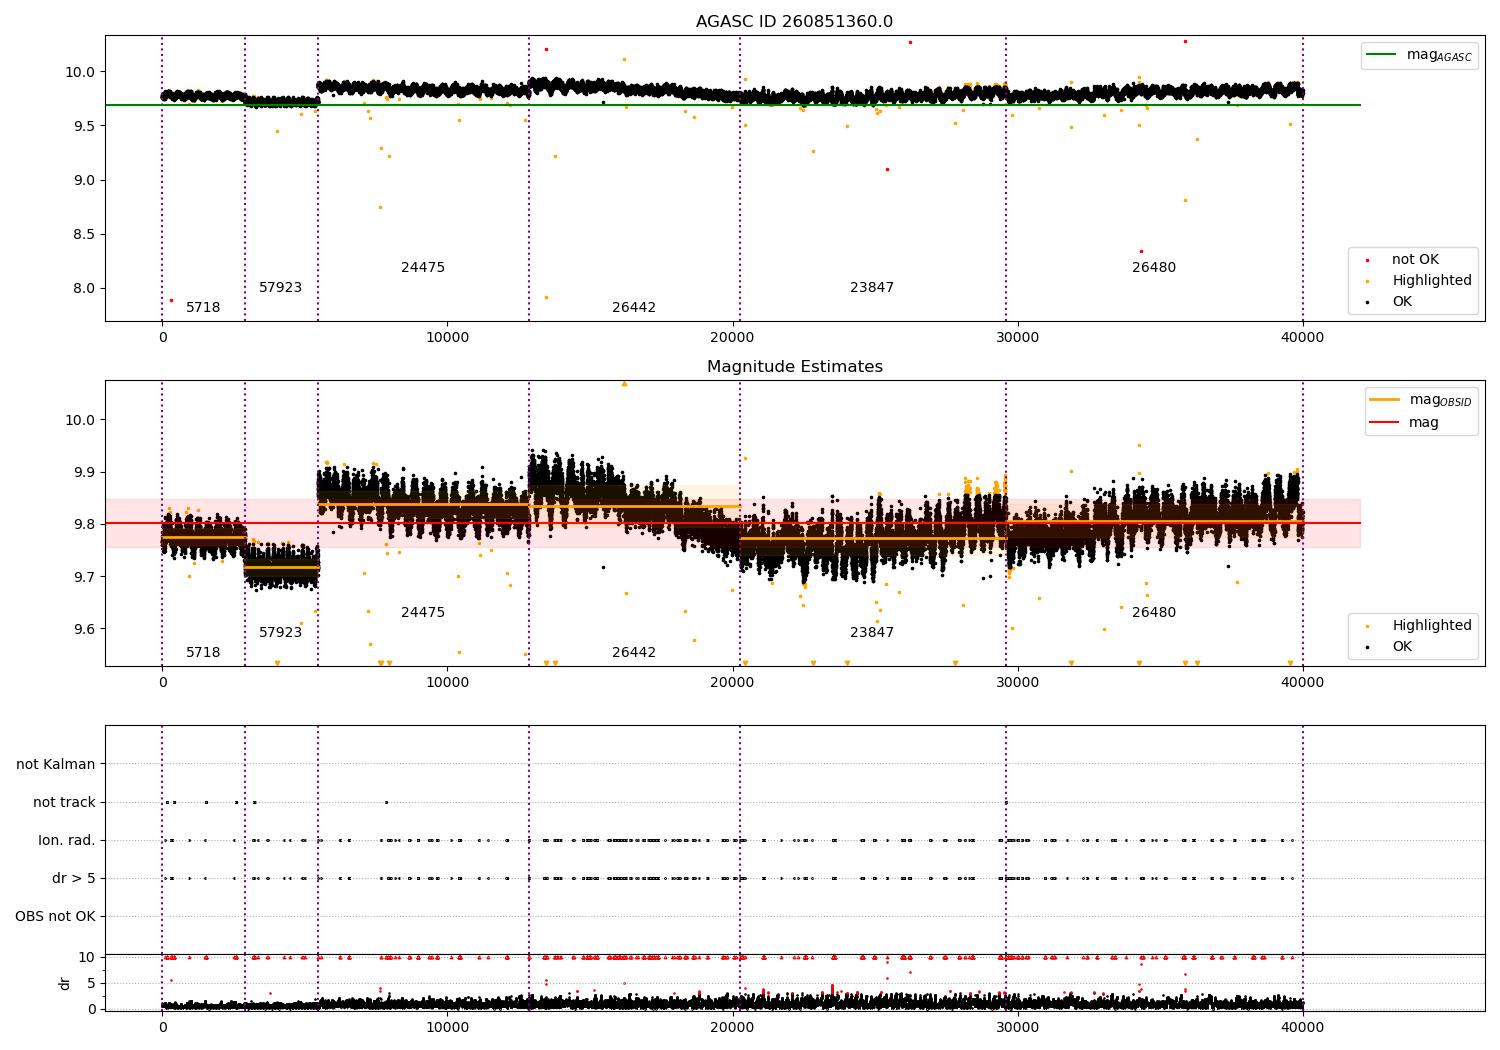The image size is (1500, 1050).
Task: Click x-axis tick 40000 under middle plot
Action: pyautogui.click(x=1302, y=683)
